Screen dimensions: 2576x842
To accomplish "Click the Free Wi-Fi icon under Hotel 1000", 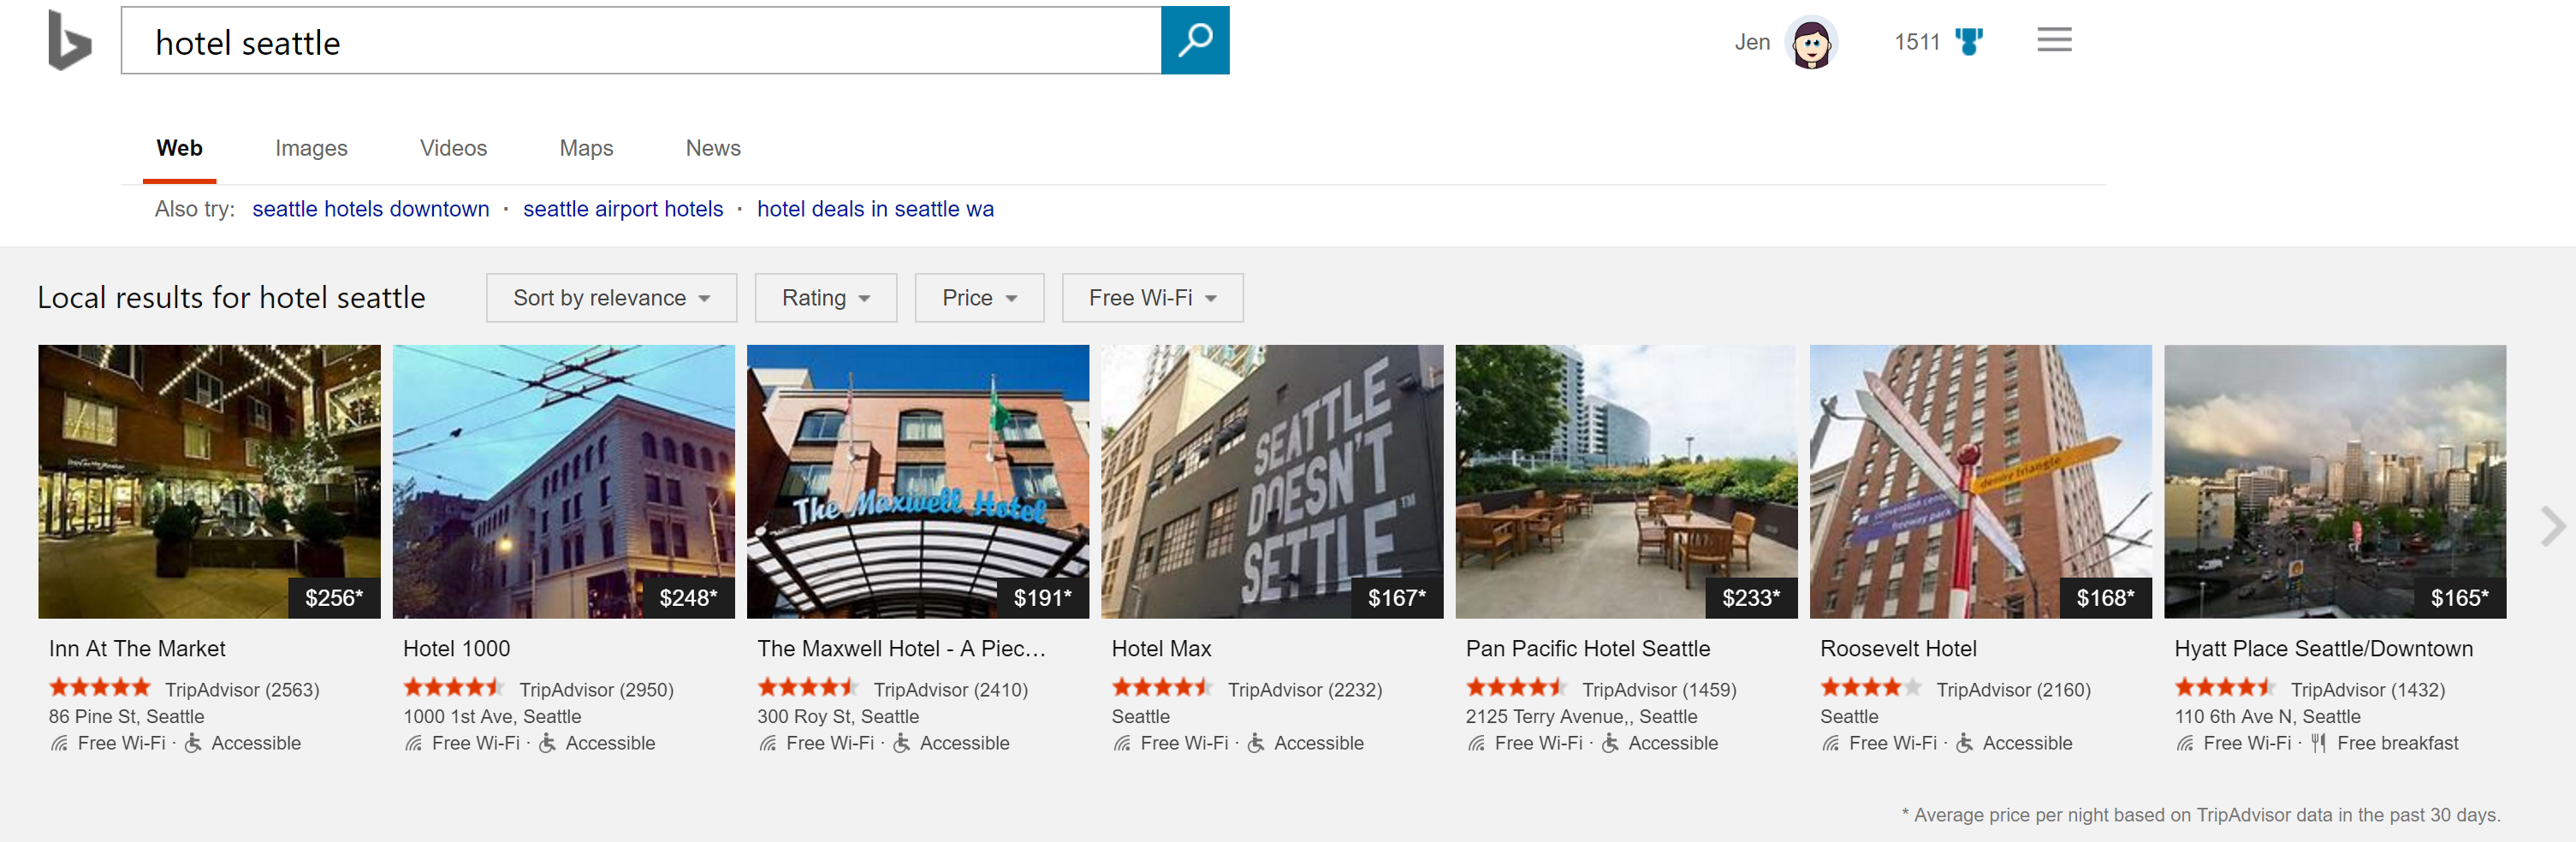I will pos(413,743).
